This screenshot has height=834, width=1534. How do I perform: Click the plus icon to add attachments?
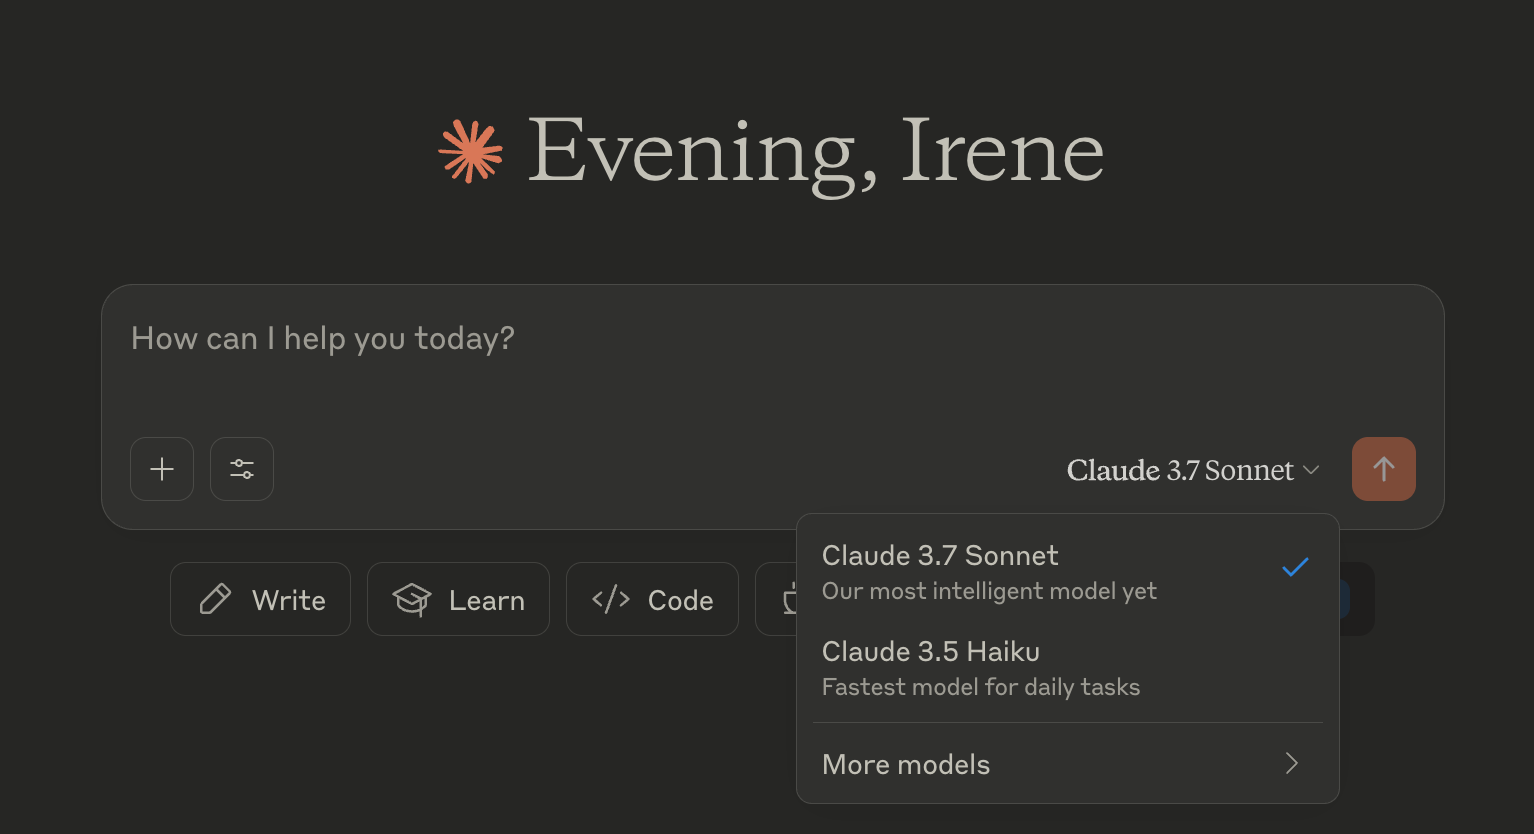[x=162, y=469]
